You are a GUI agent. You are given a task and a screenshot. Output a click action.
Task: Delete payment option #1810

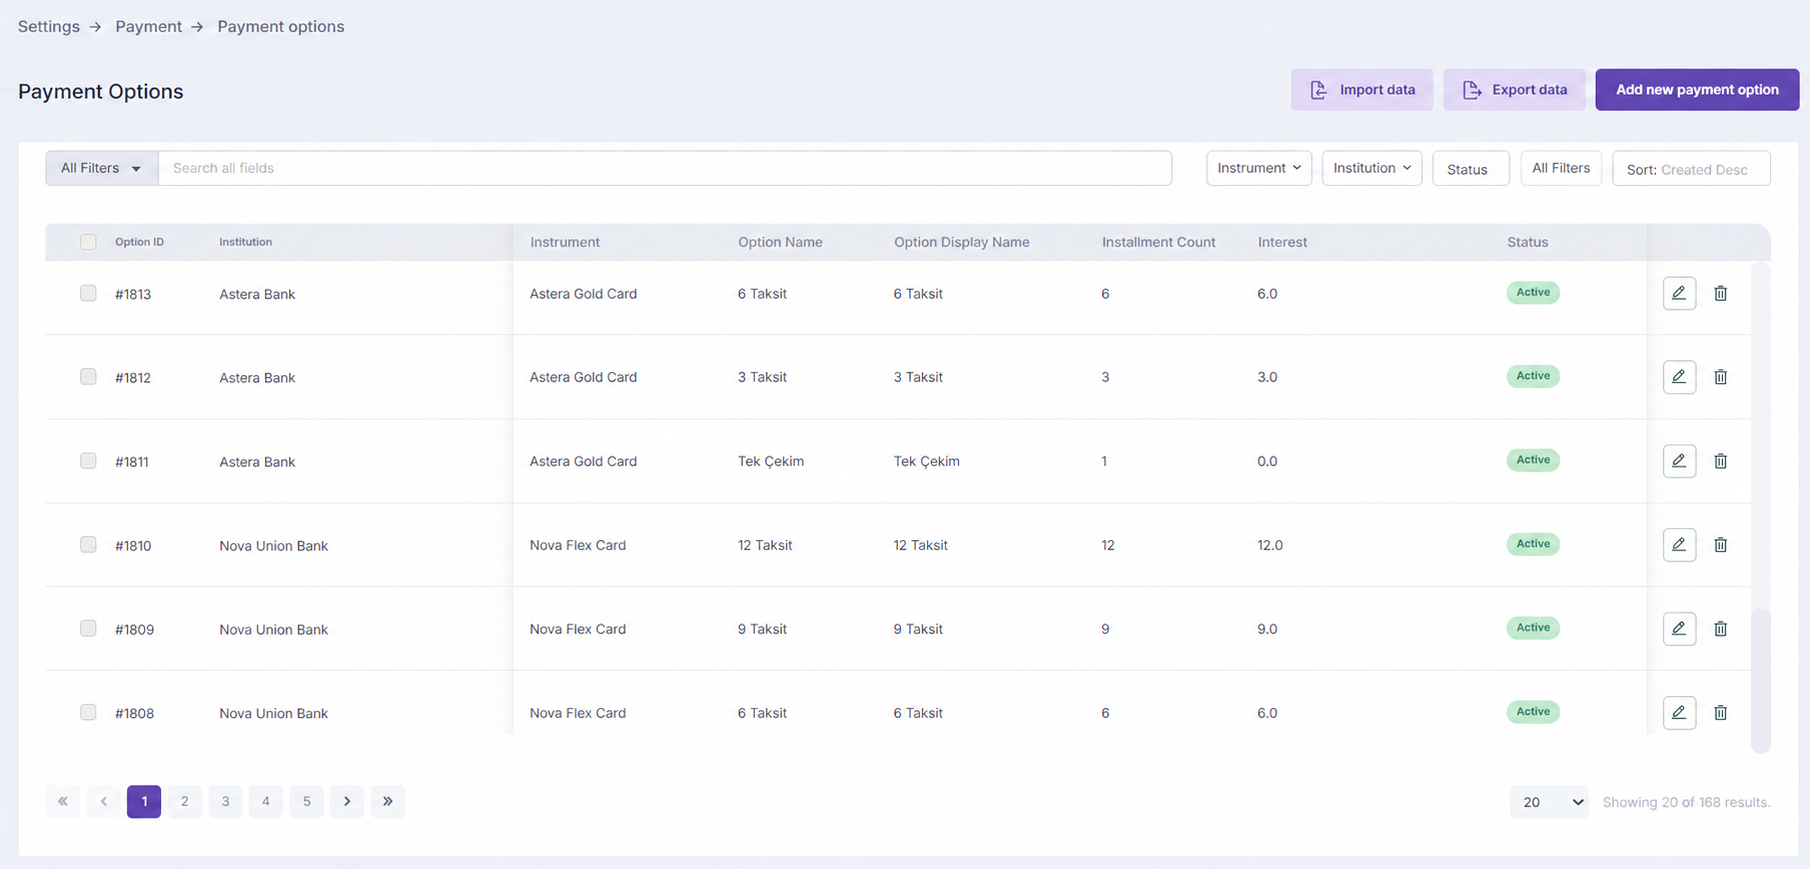coord(1720,545)
